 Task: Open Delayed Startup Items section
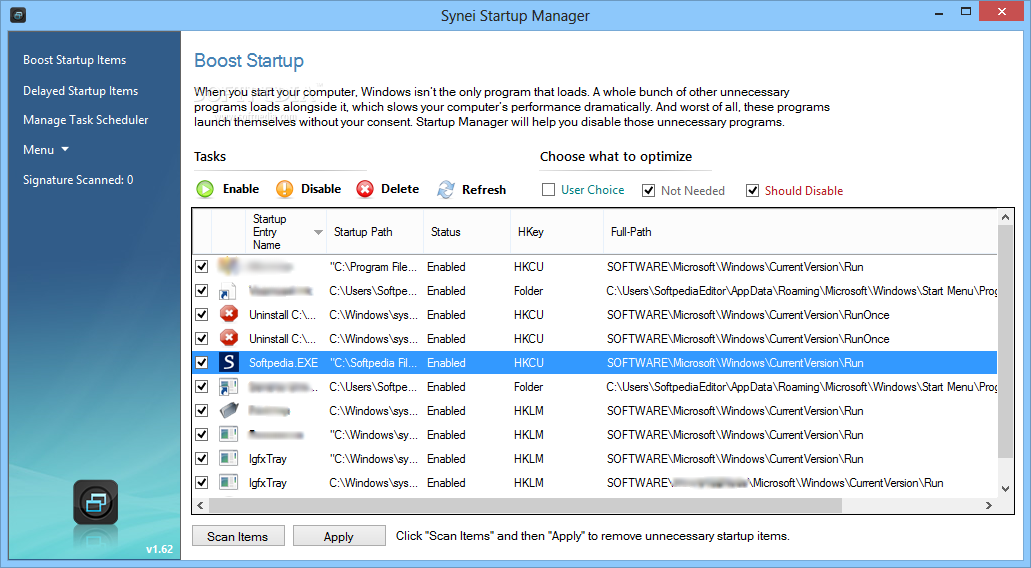point(80,91)
